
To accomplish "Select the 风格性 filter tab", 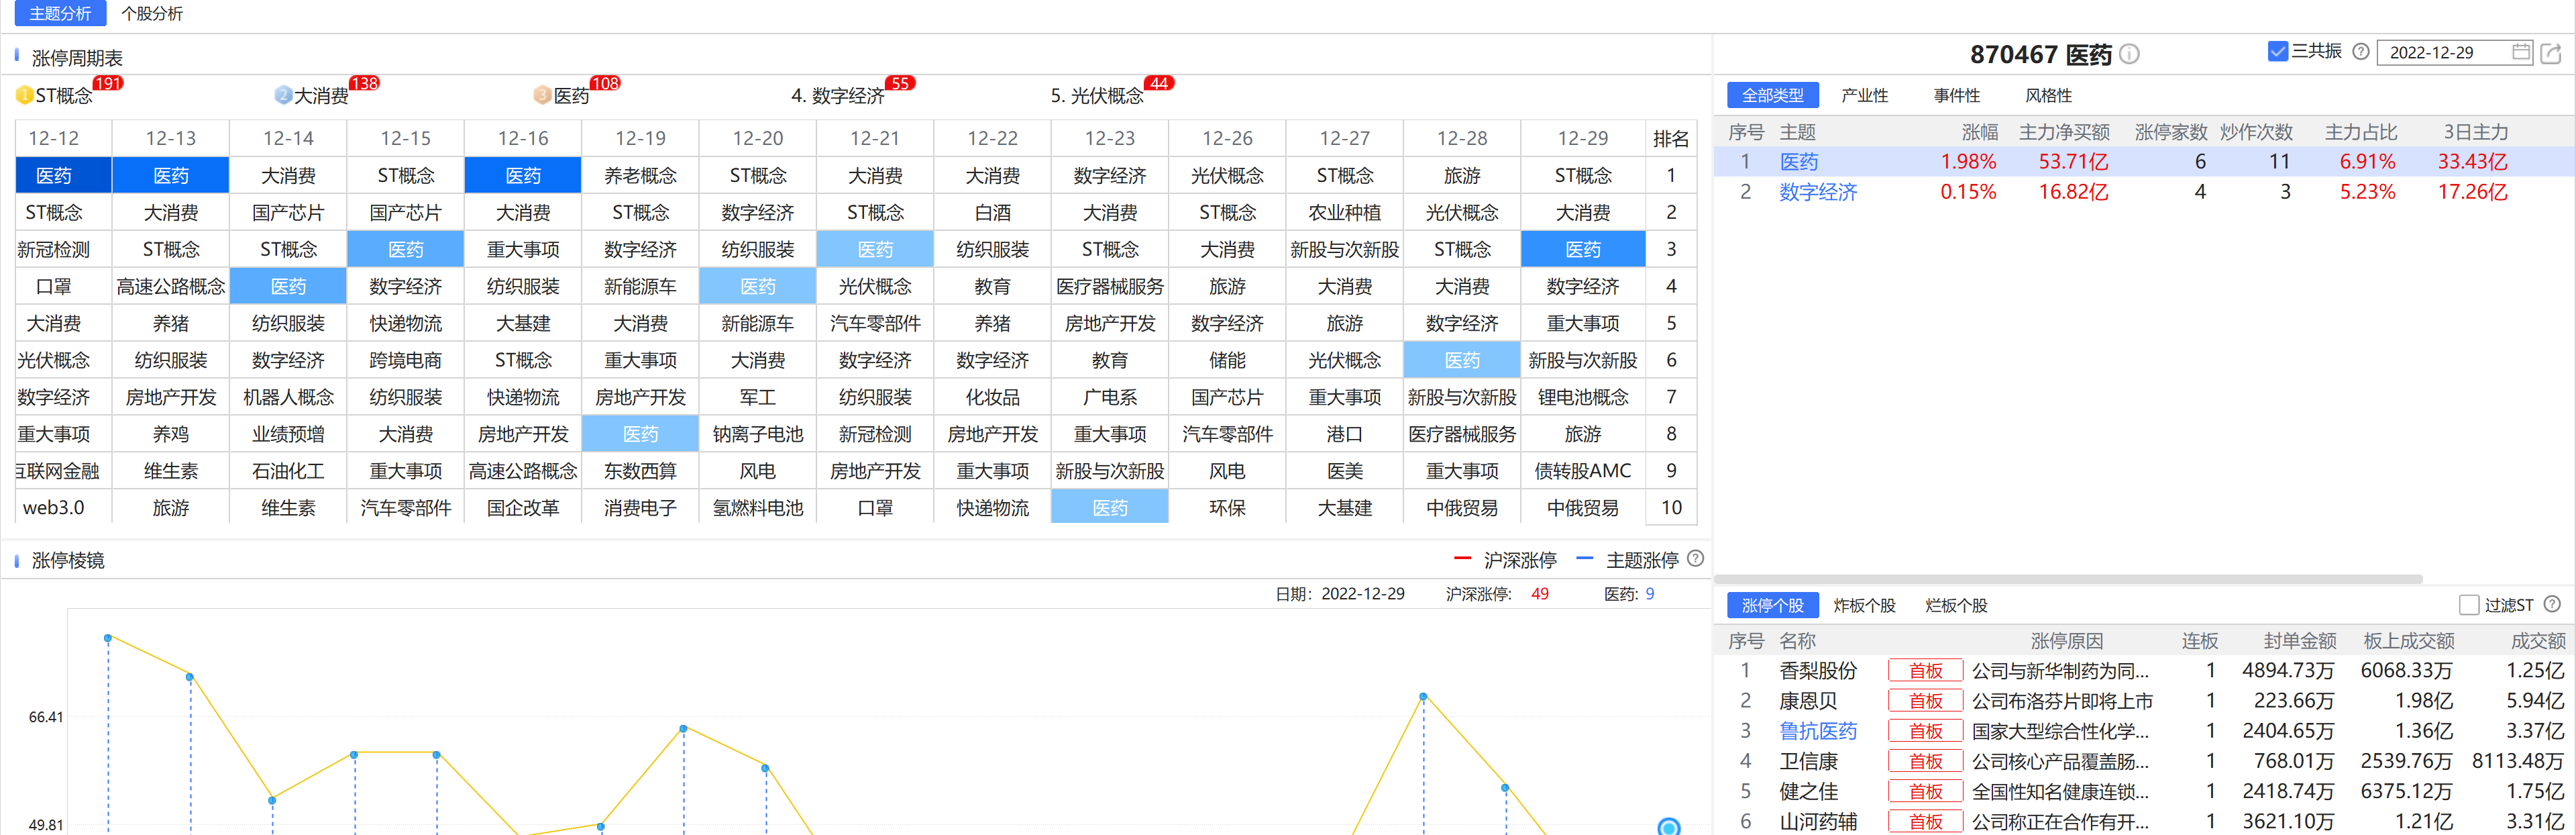I will coord(2048,95).
